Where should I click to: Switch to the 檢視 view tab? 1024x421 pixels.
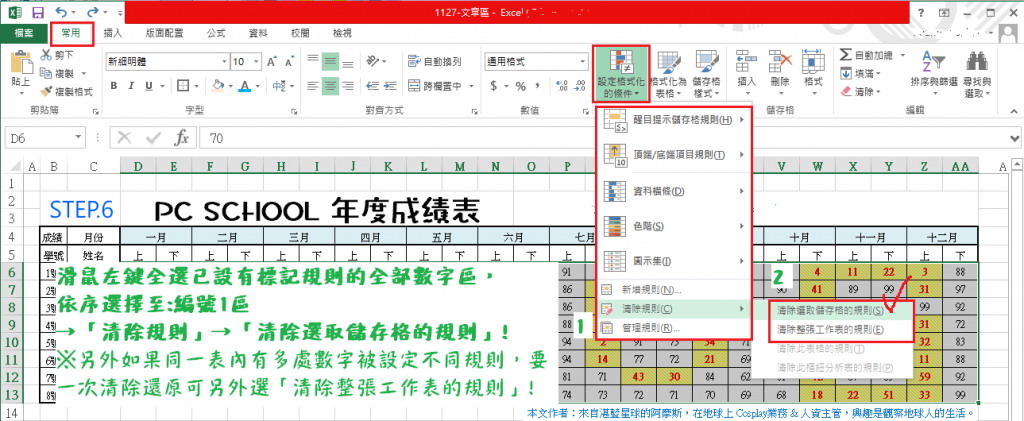click(342, 33)
